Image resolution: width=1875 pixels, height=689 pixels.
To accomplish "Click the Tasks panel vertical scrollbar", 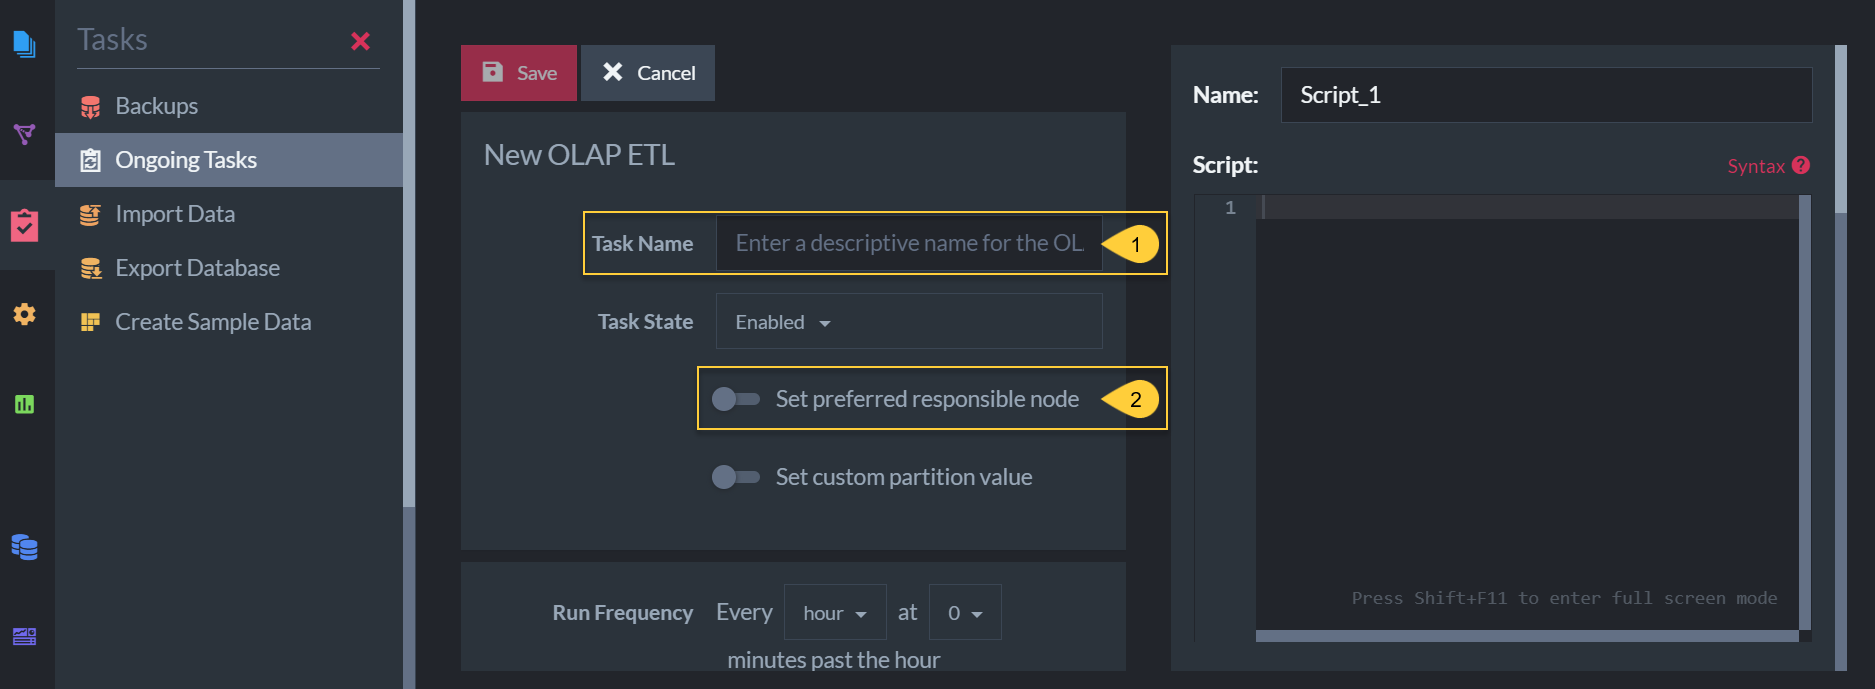I will tap(408, 254).
